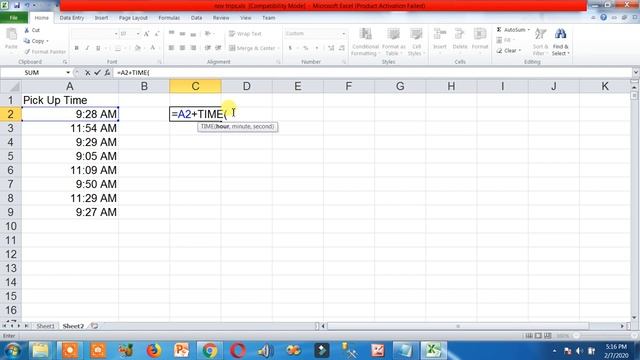The image size is (640, 360).
Task: Open PowerPoint from the taskbar
Action: (182, 351)
